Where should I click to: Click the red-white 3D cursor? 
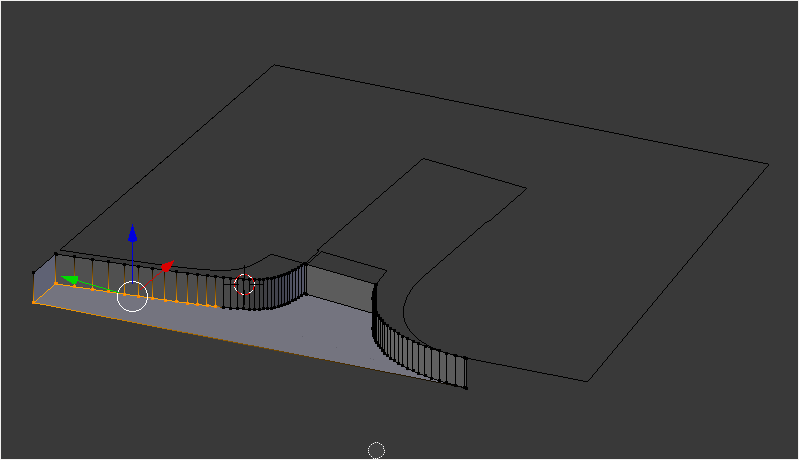pyautogui.click(x=244, y=284)
